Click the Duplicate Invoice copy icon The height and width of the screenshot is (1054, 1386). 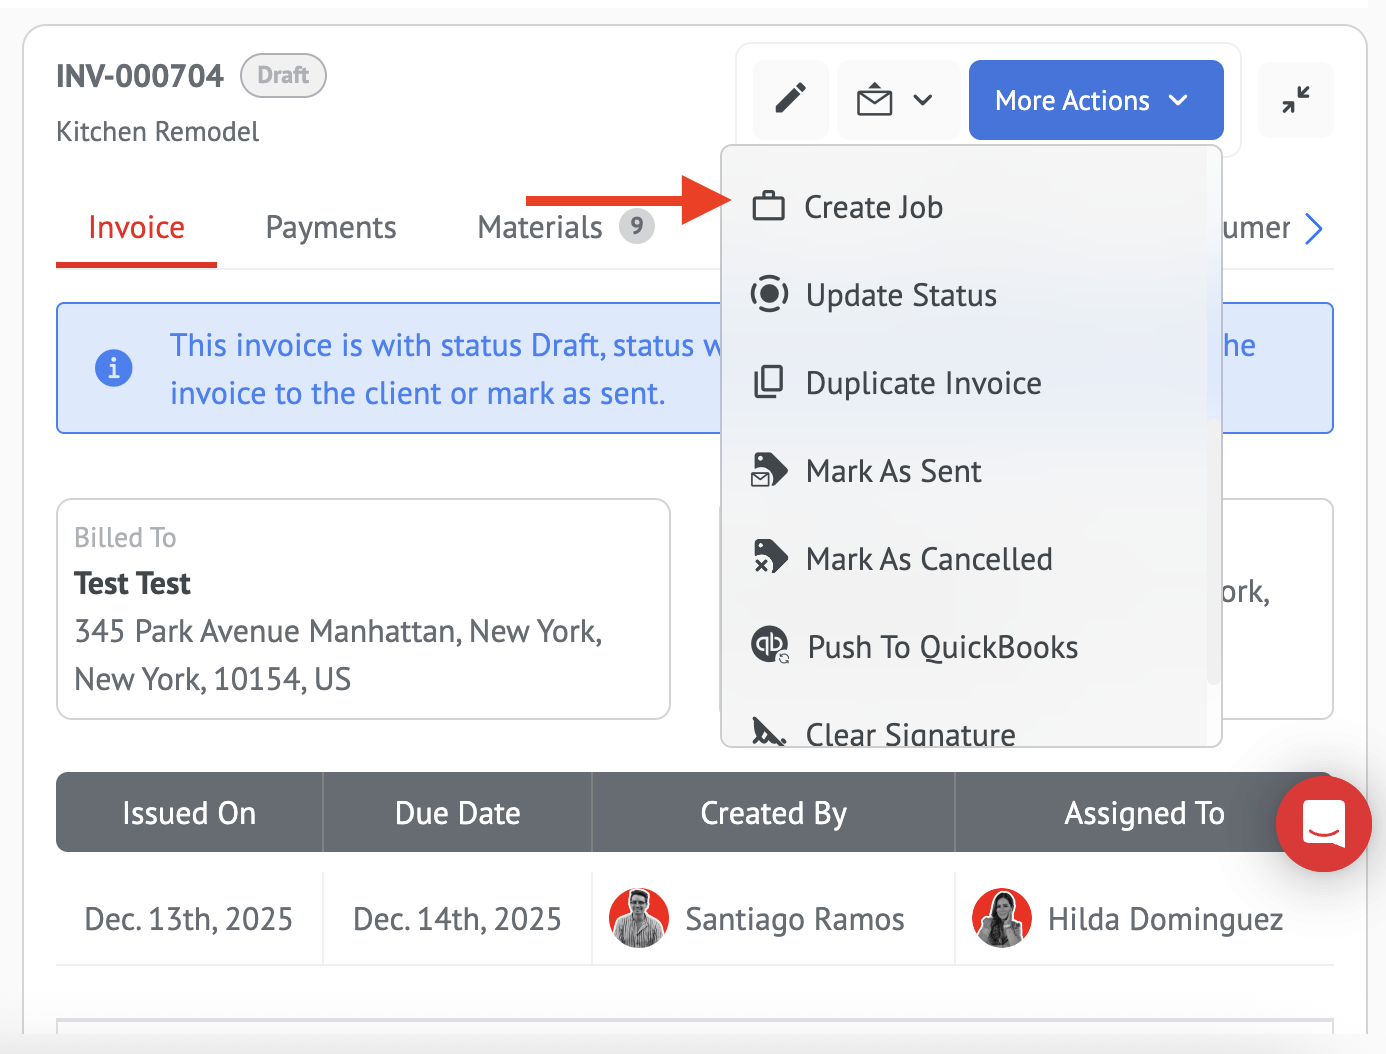768,382
